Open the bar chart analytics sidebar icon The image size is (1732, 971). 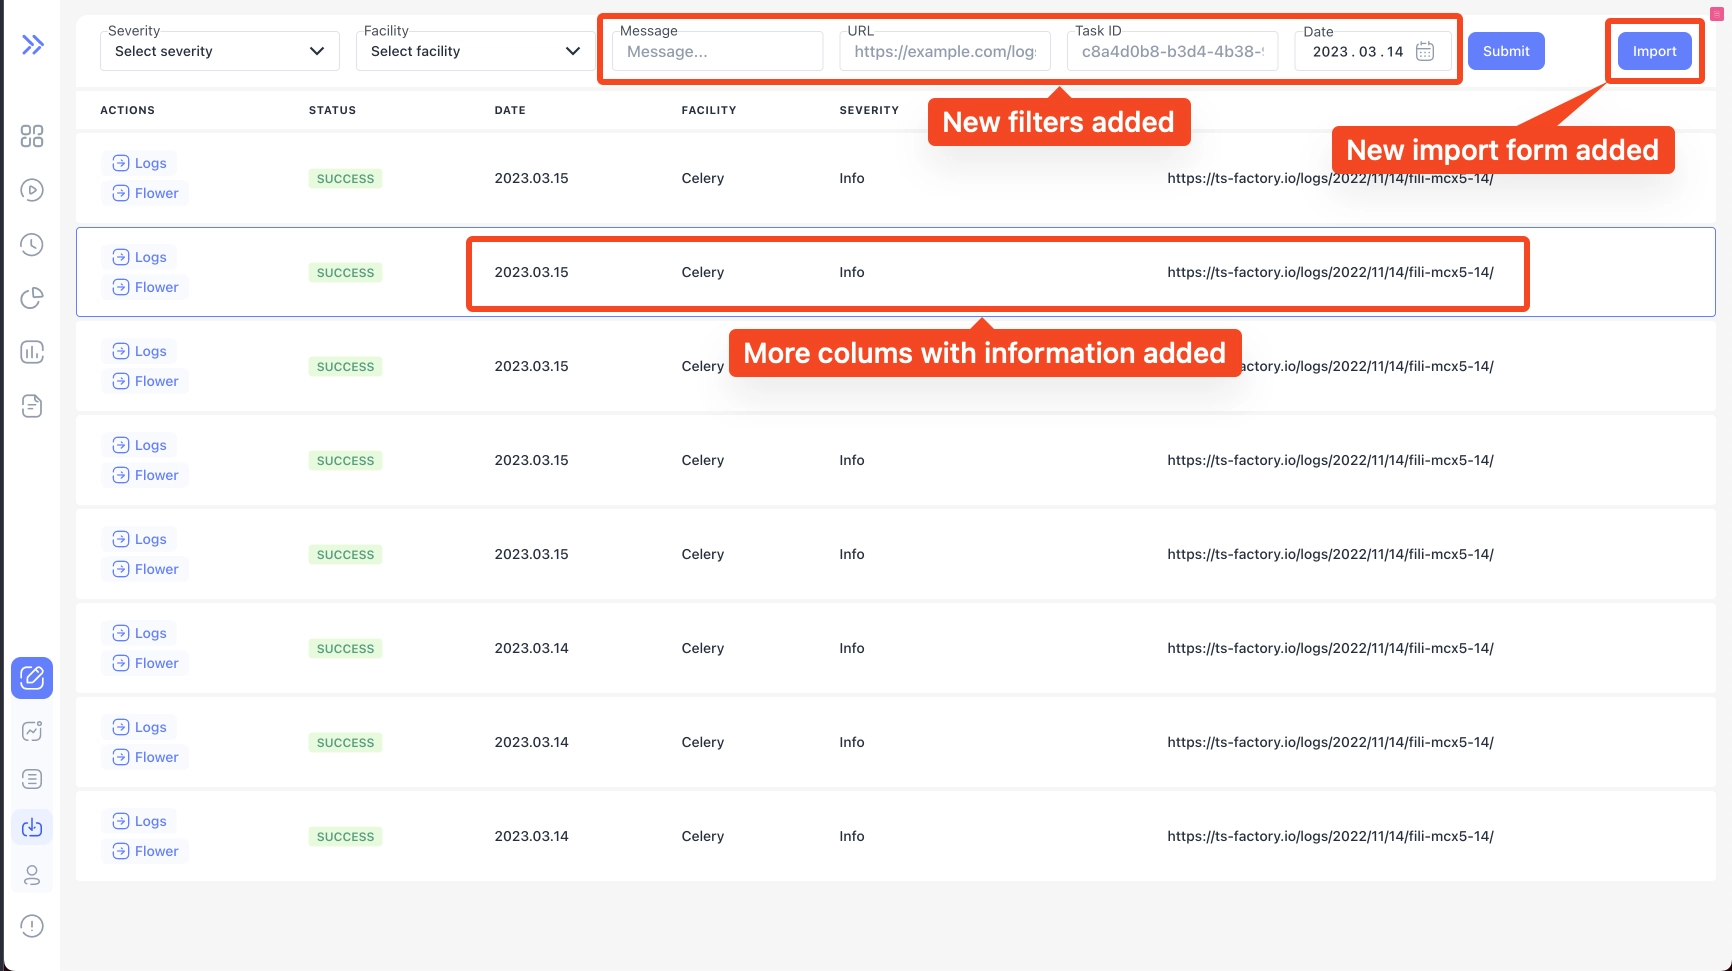coord(32,352)
